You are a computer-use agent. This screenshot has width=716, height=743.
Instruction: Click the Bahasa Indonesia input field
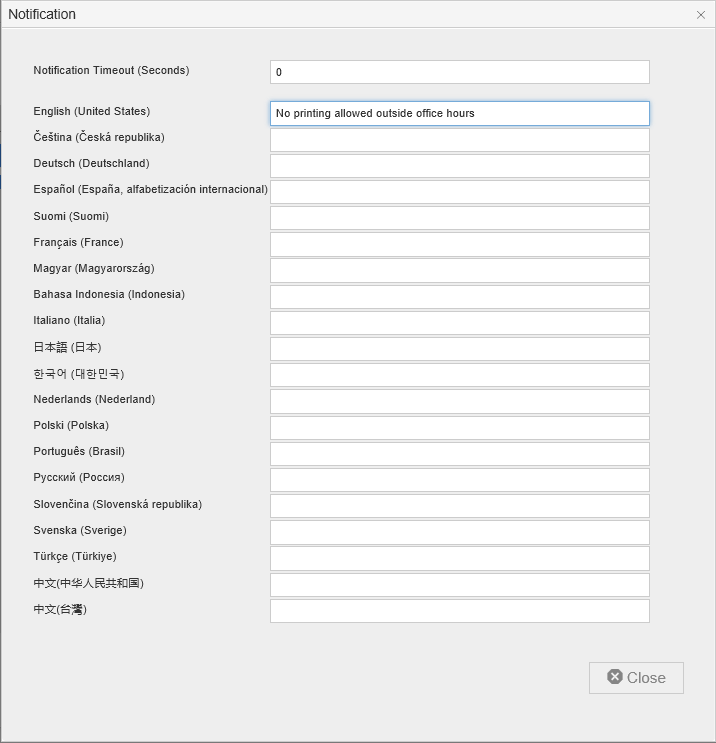[459, 297]
